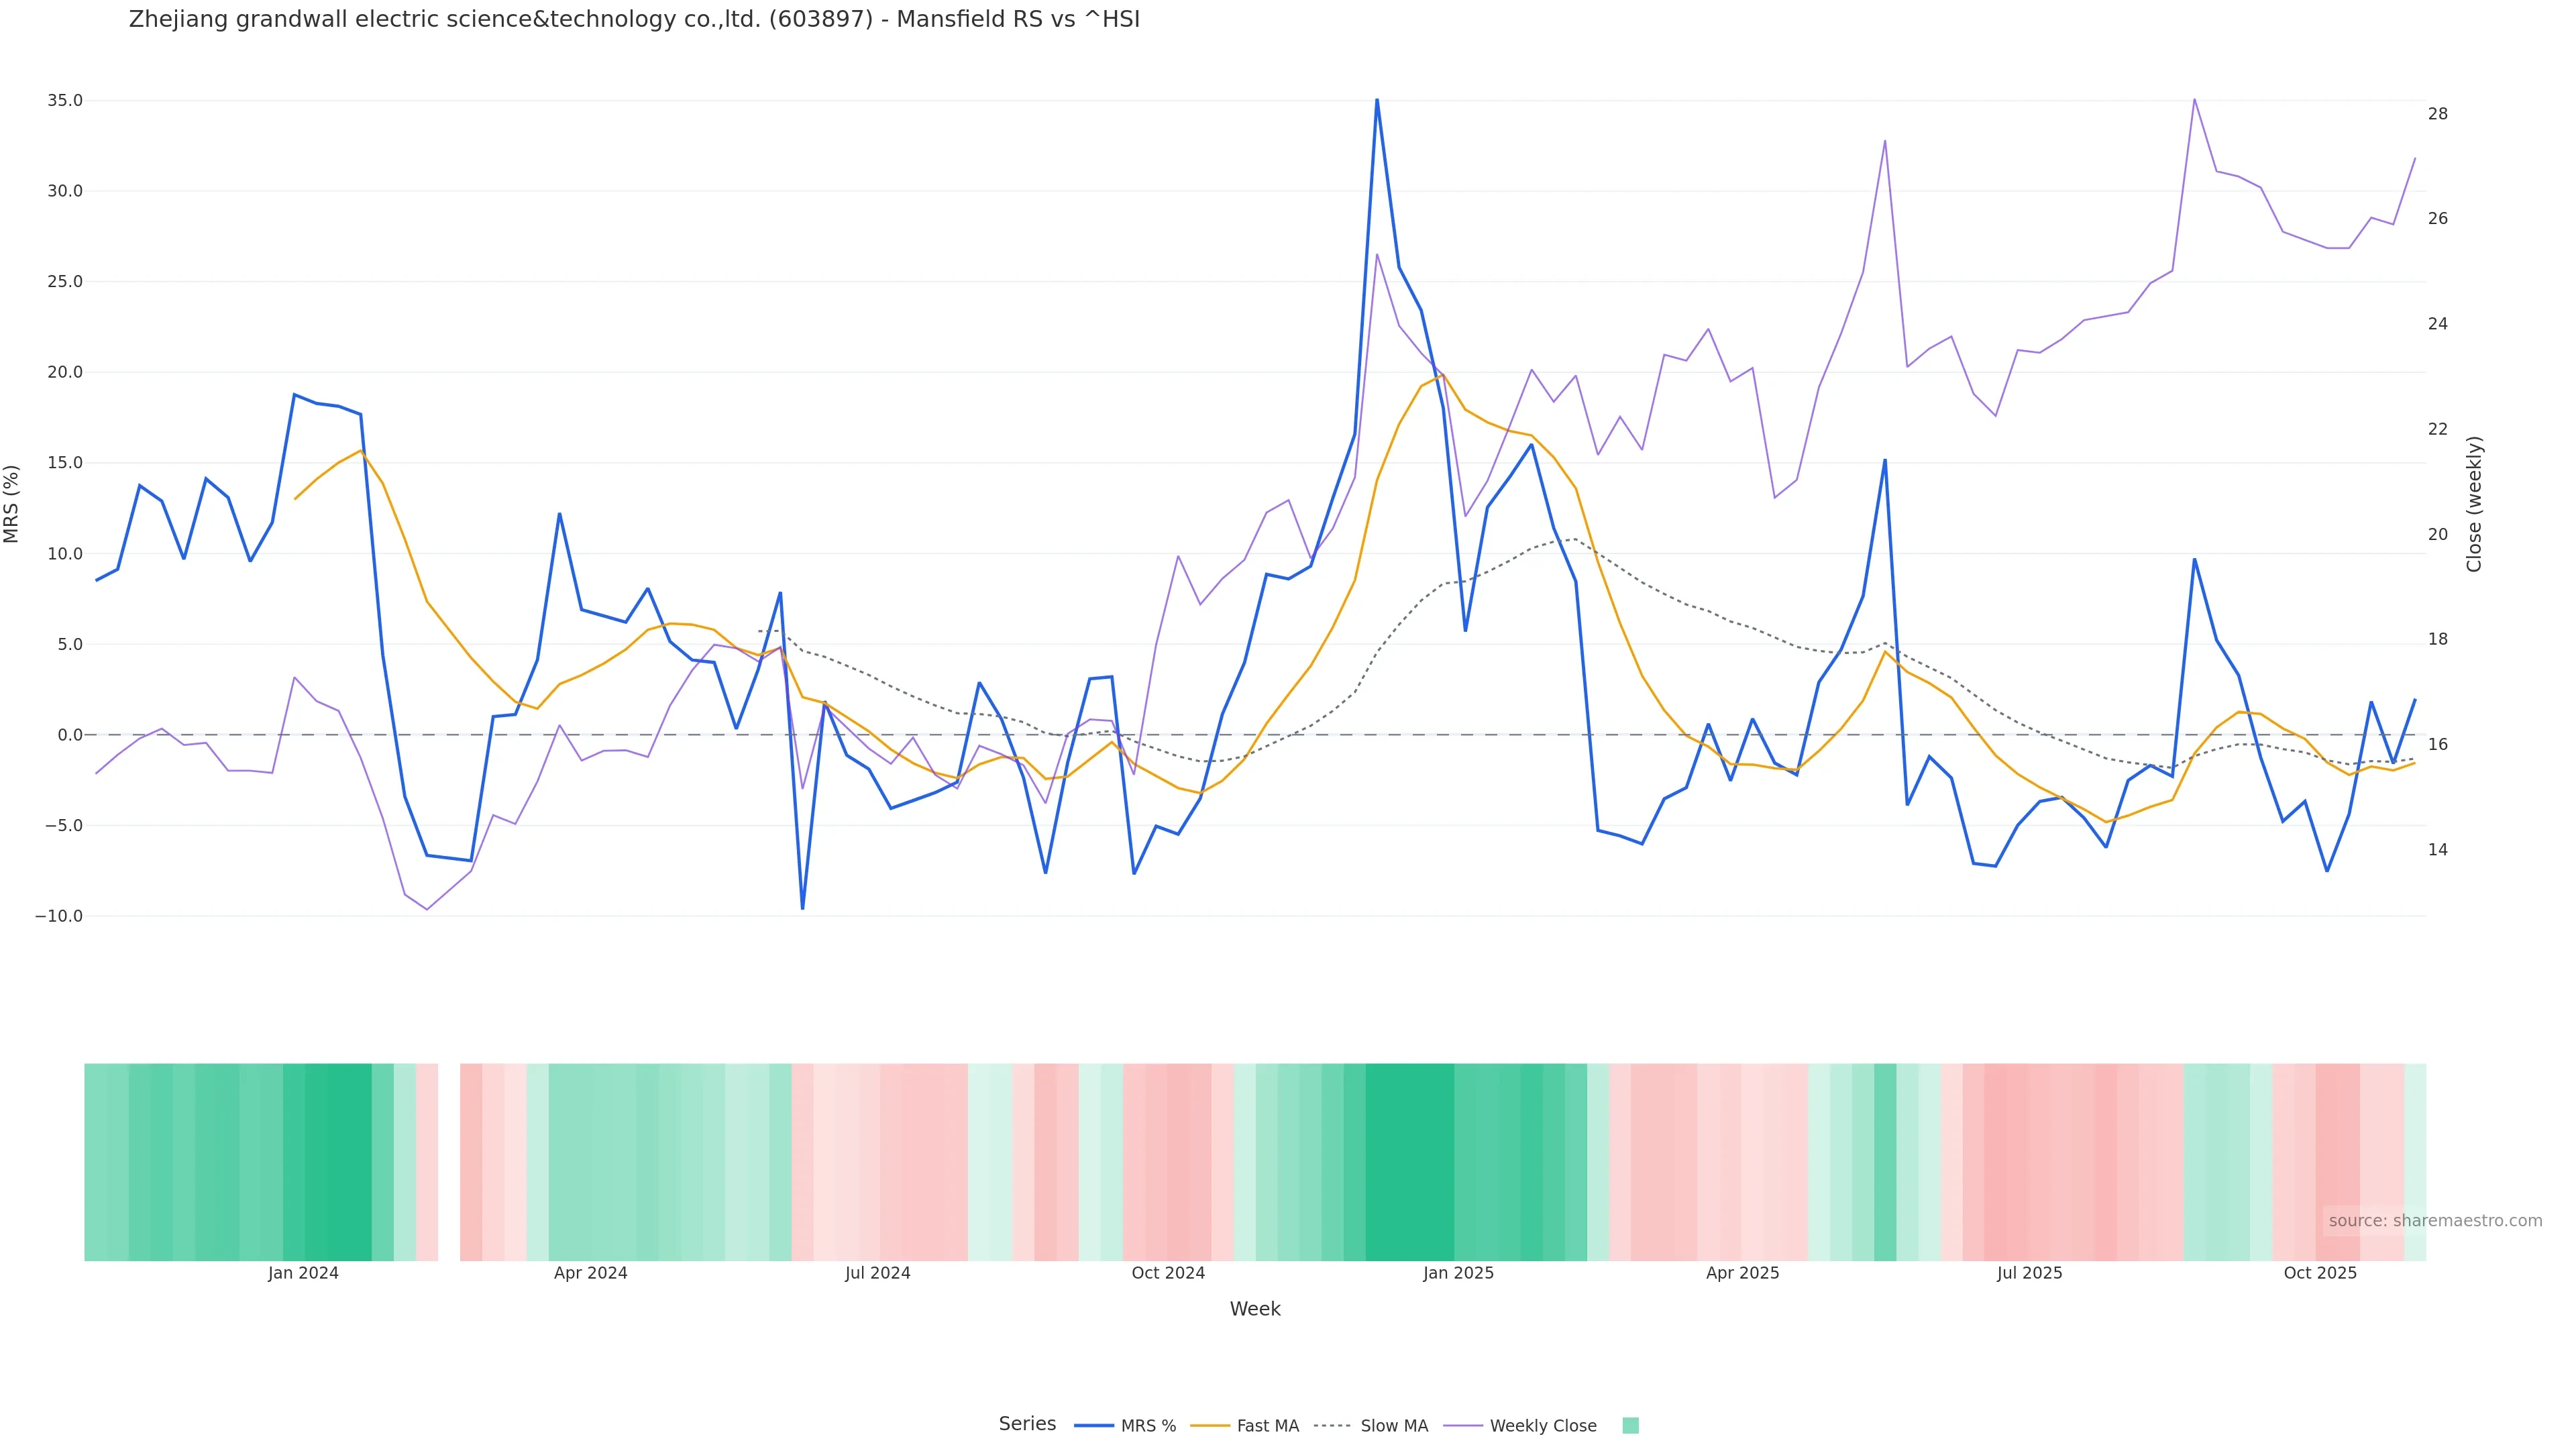
Task: Toggle the Slow MA legend series
Action: 1394,1426
